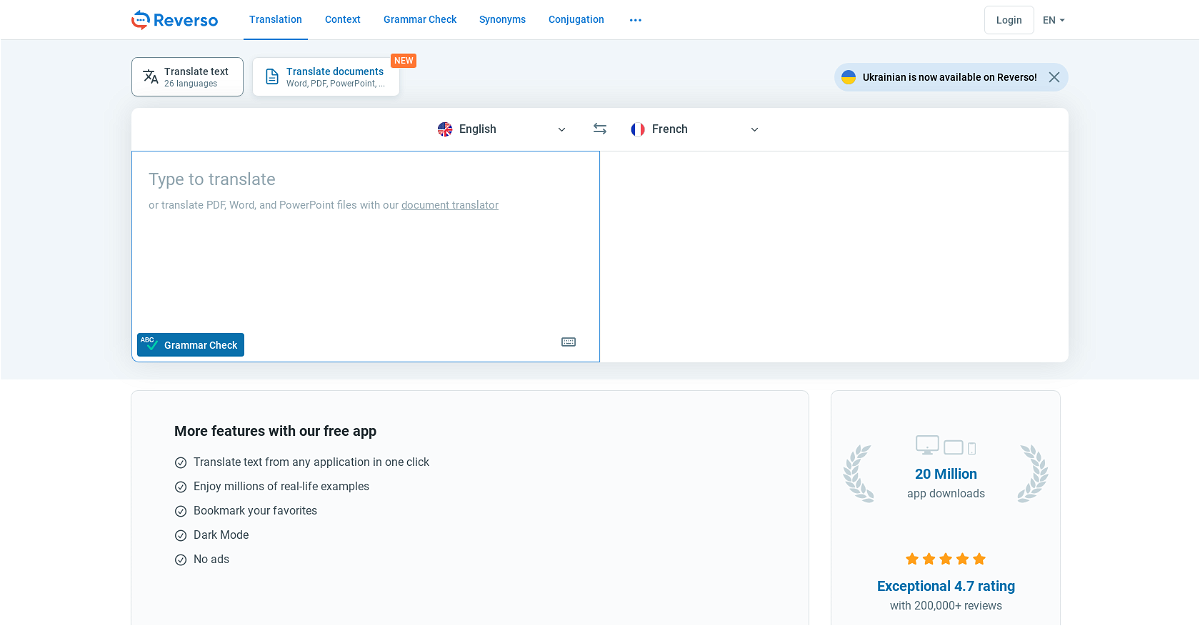Expand the French target language dropdown
The width and height of the screenshot is (1200, 626).
pos(695,129)
